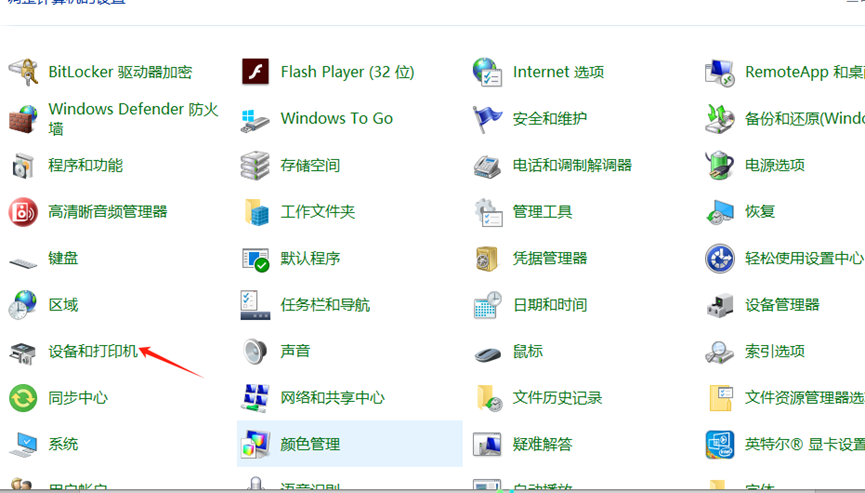865x493 pixels.
Task: Open the 网络和共享中心 icon
Action: [255, 398]
